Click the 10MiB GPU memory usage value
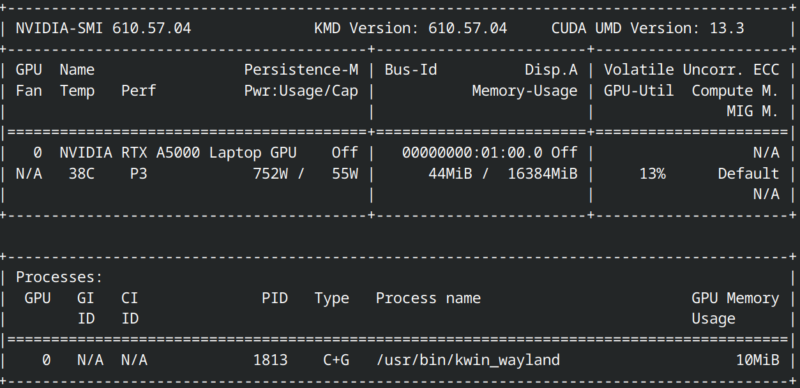Viewport: 800px width, 388px height. [x=757, y=360]
